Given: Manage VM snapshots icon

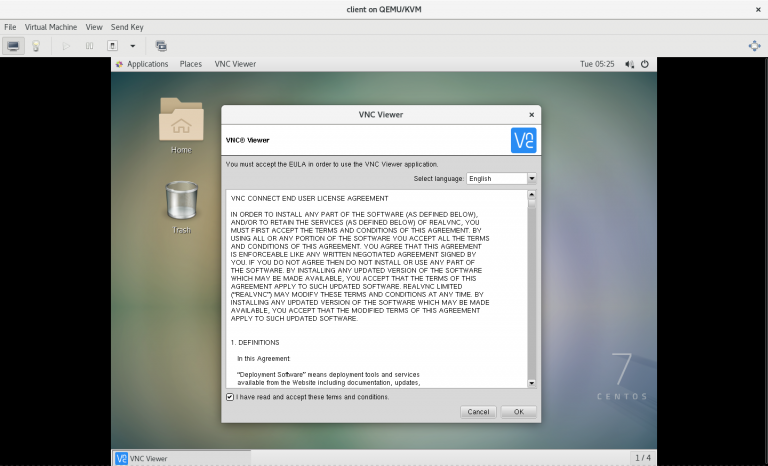Looking at the screenshot, I should 161,46.
